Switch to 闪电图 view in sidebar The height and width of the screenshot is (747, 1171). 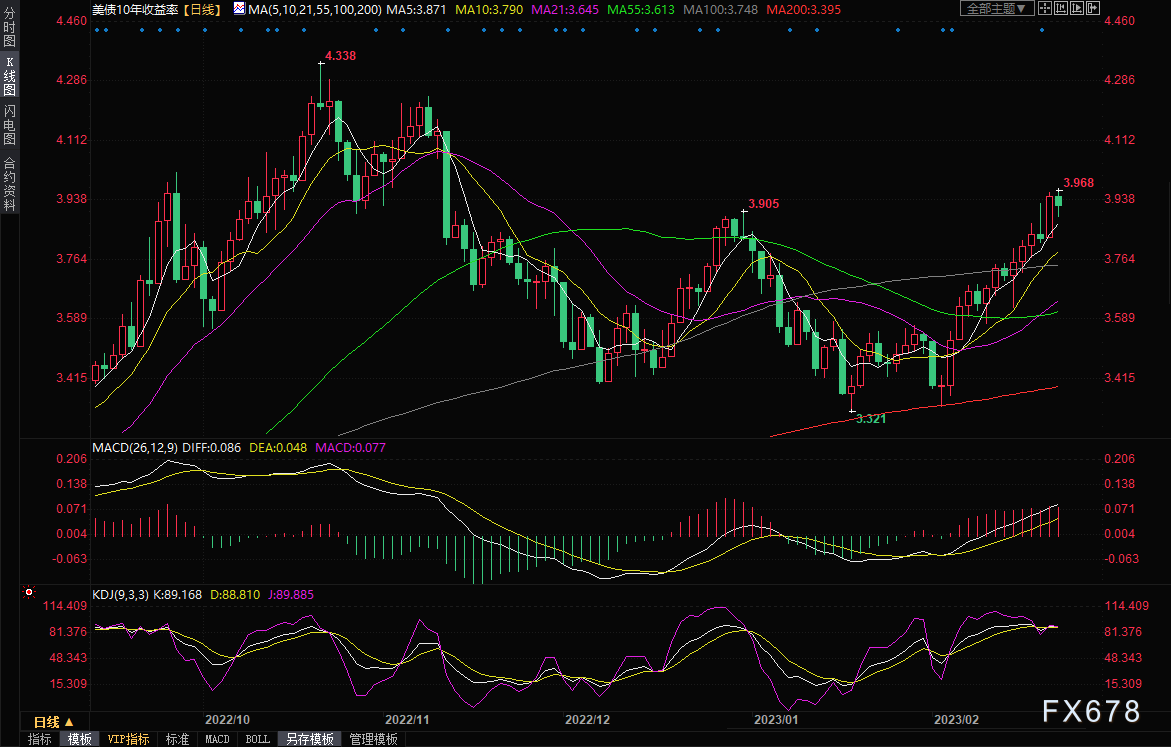pos(10,125)
